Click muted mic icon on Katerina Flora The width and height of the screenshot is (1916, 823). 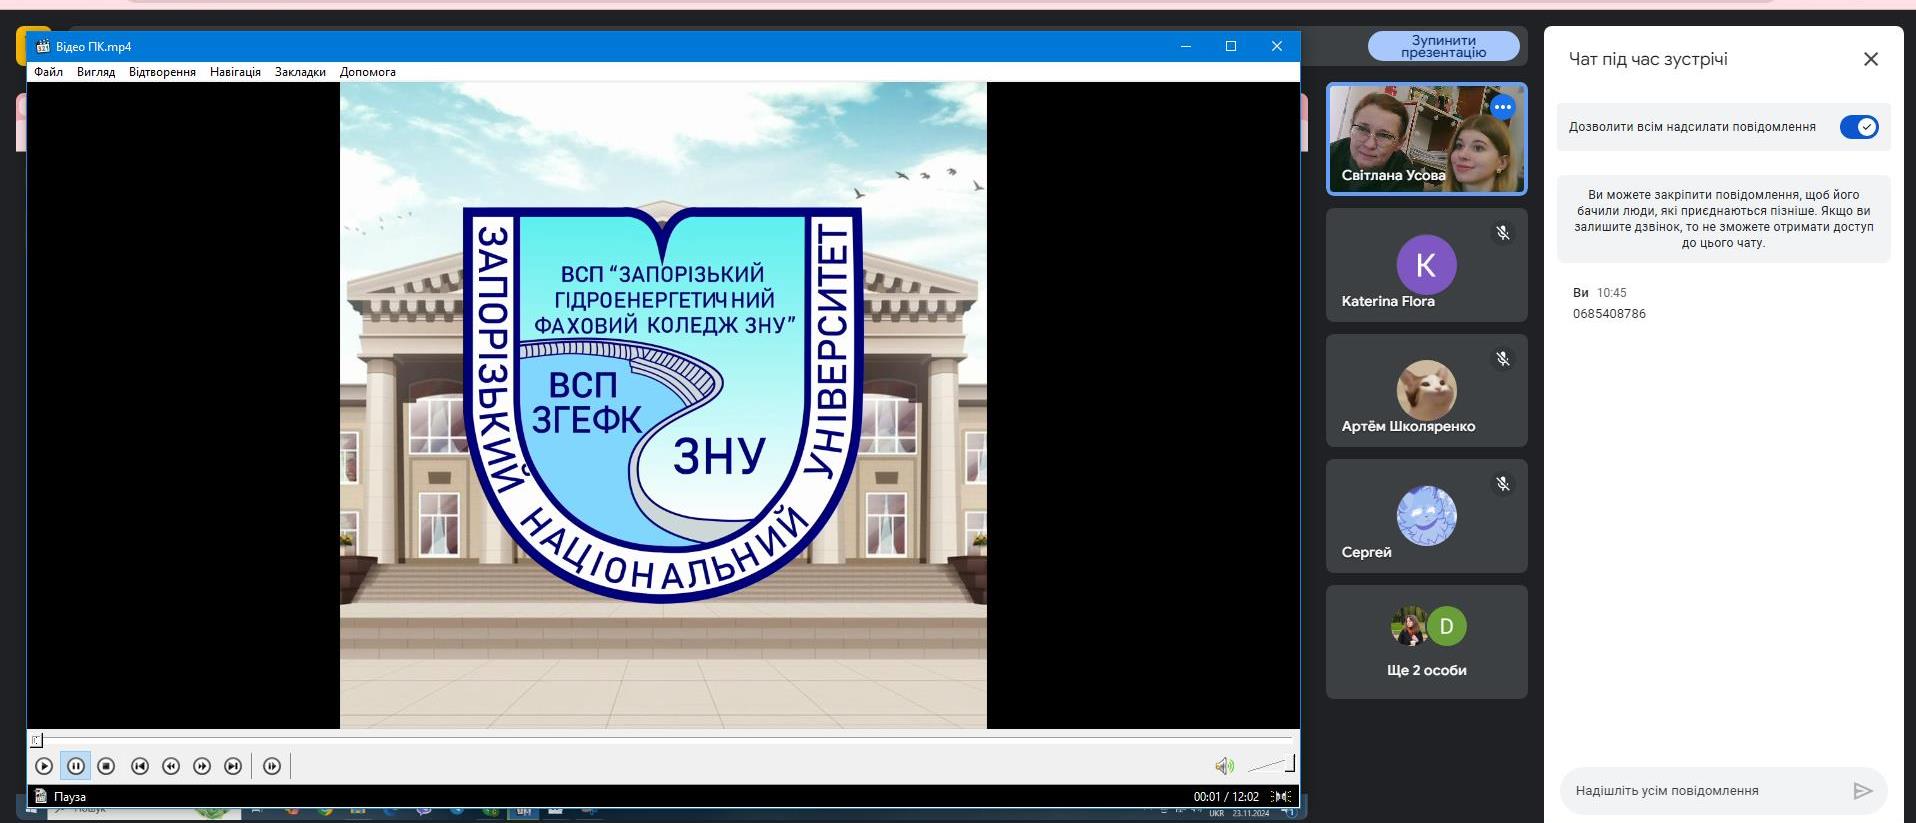1502,233
